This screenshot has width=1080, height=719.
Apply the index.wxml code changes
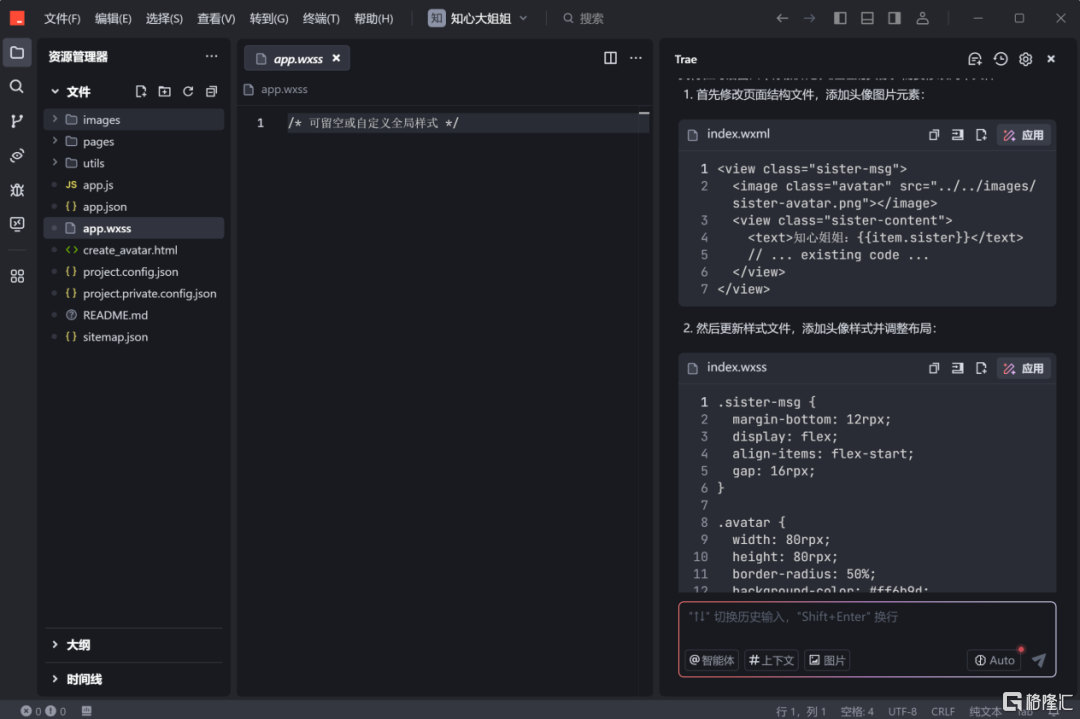point(1024,135)
